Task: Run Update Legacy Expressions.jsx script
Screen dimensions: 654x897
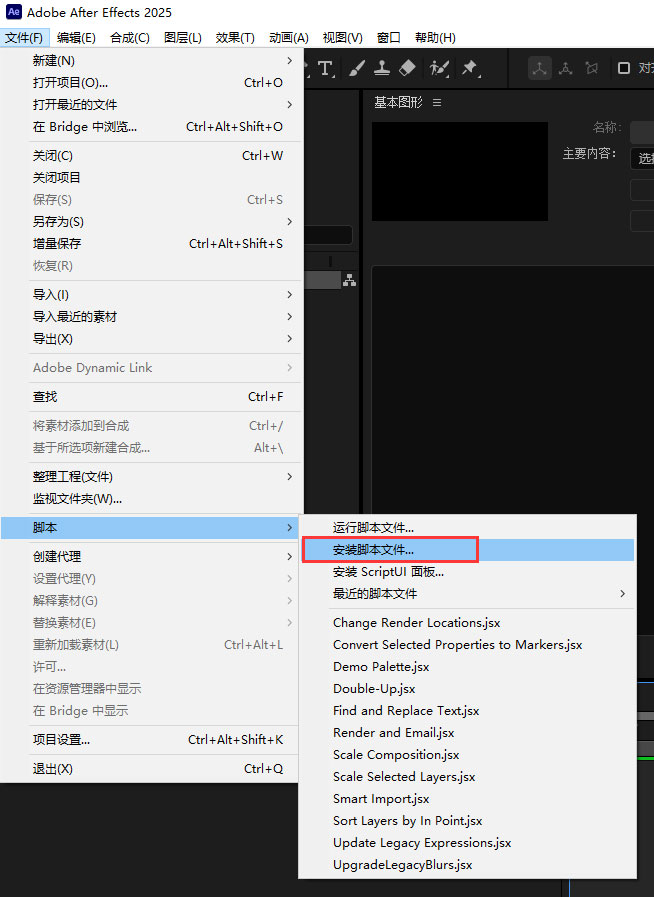Action: tap(467, 843)
